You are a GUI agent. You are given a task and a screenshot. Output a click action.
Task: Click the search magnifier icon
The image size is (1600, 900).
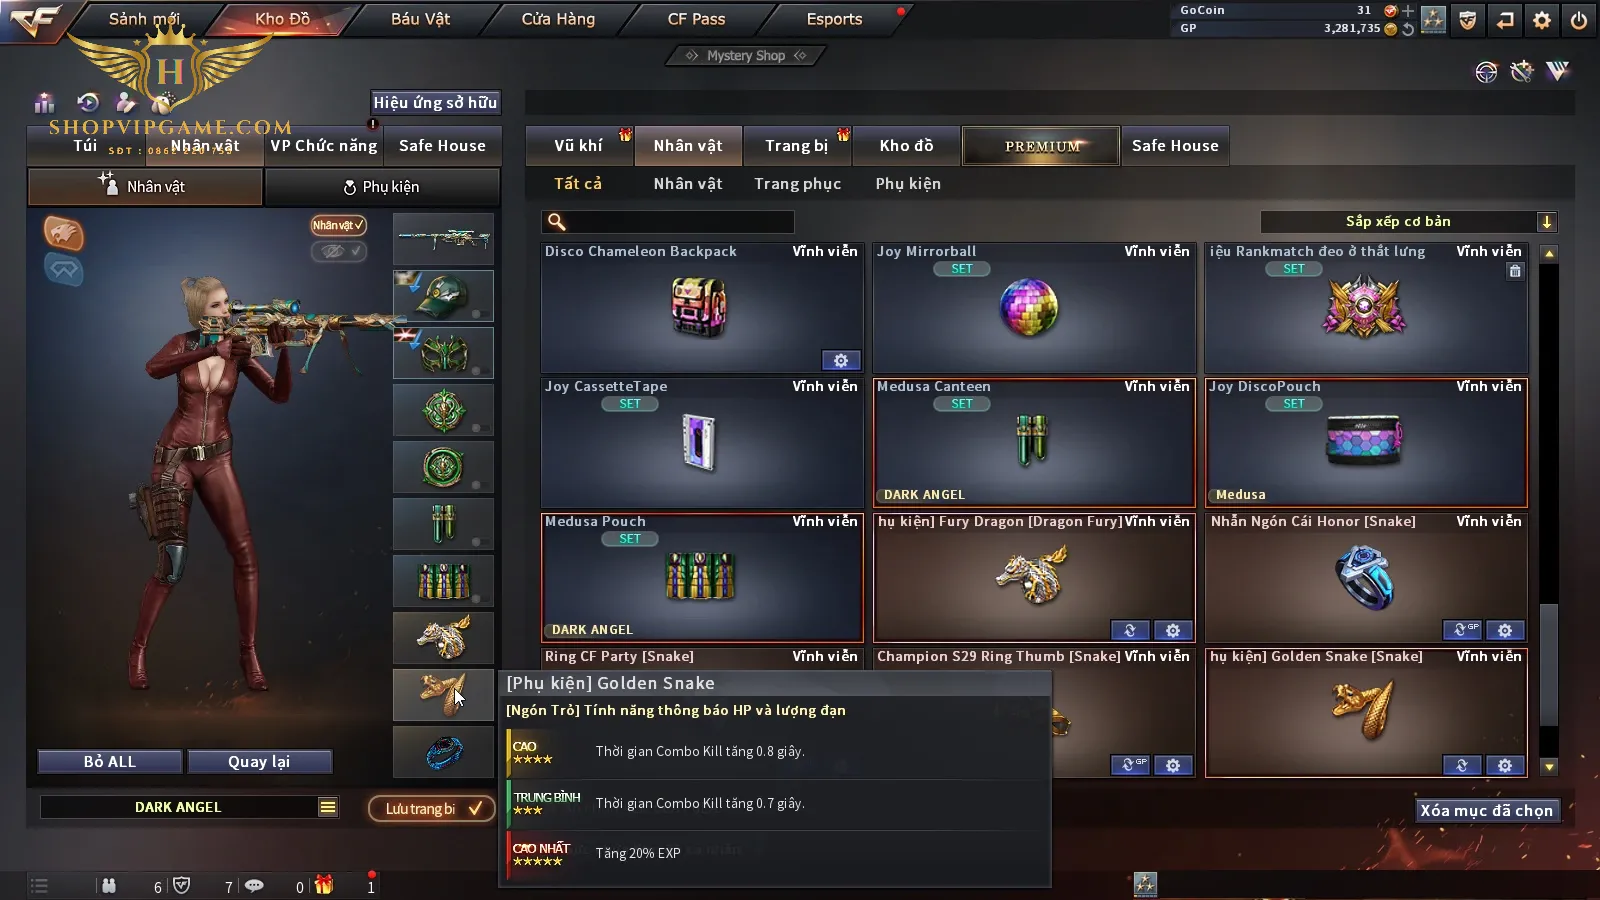[x=557, y=222]
